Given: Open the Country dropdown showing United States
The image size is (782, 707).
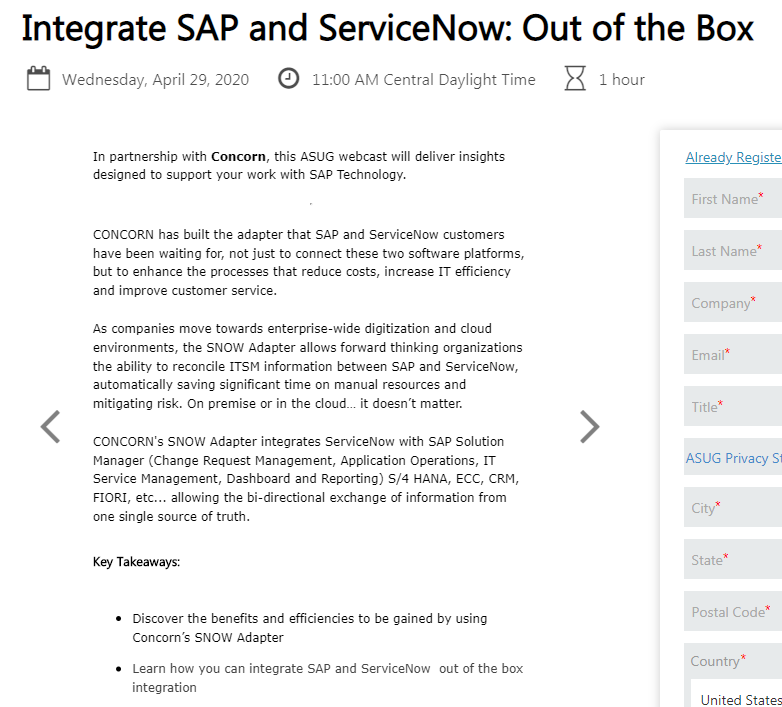Looking at the screenshot, I should 737,698.
